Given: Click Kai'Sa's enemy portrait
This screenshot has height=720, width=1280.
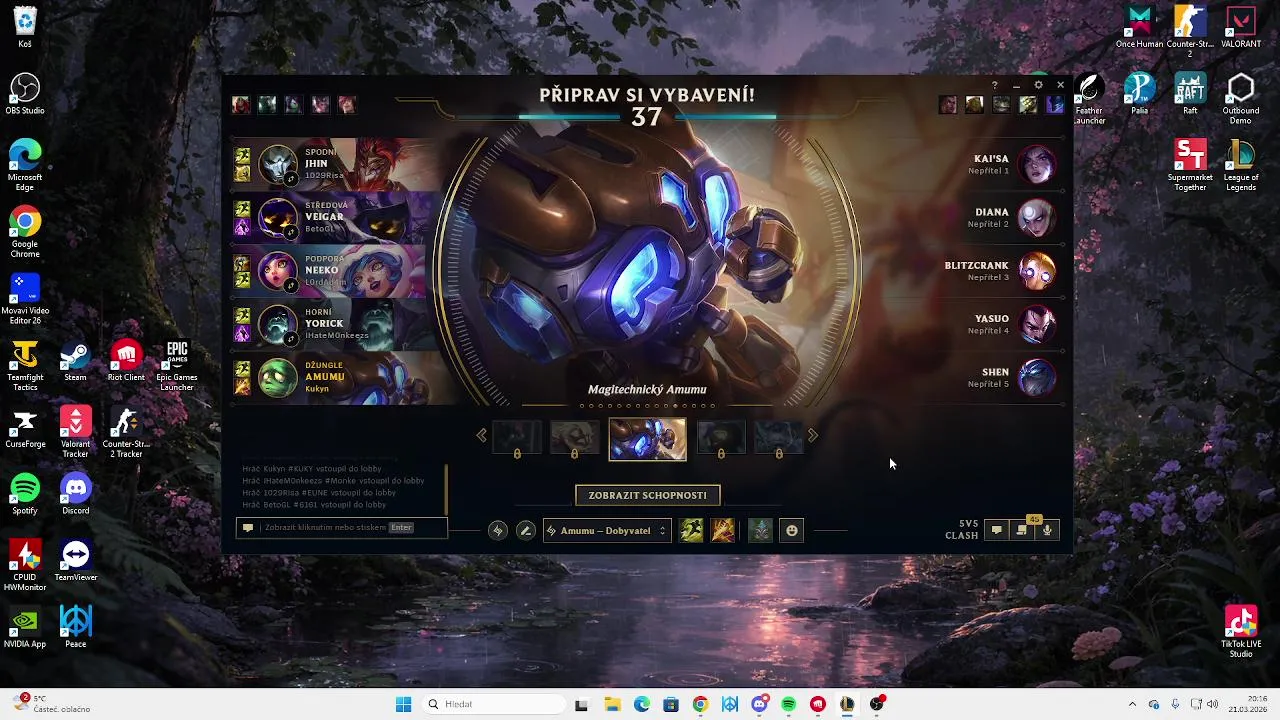Looking at the screenshot, I should point(1037,164).
